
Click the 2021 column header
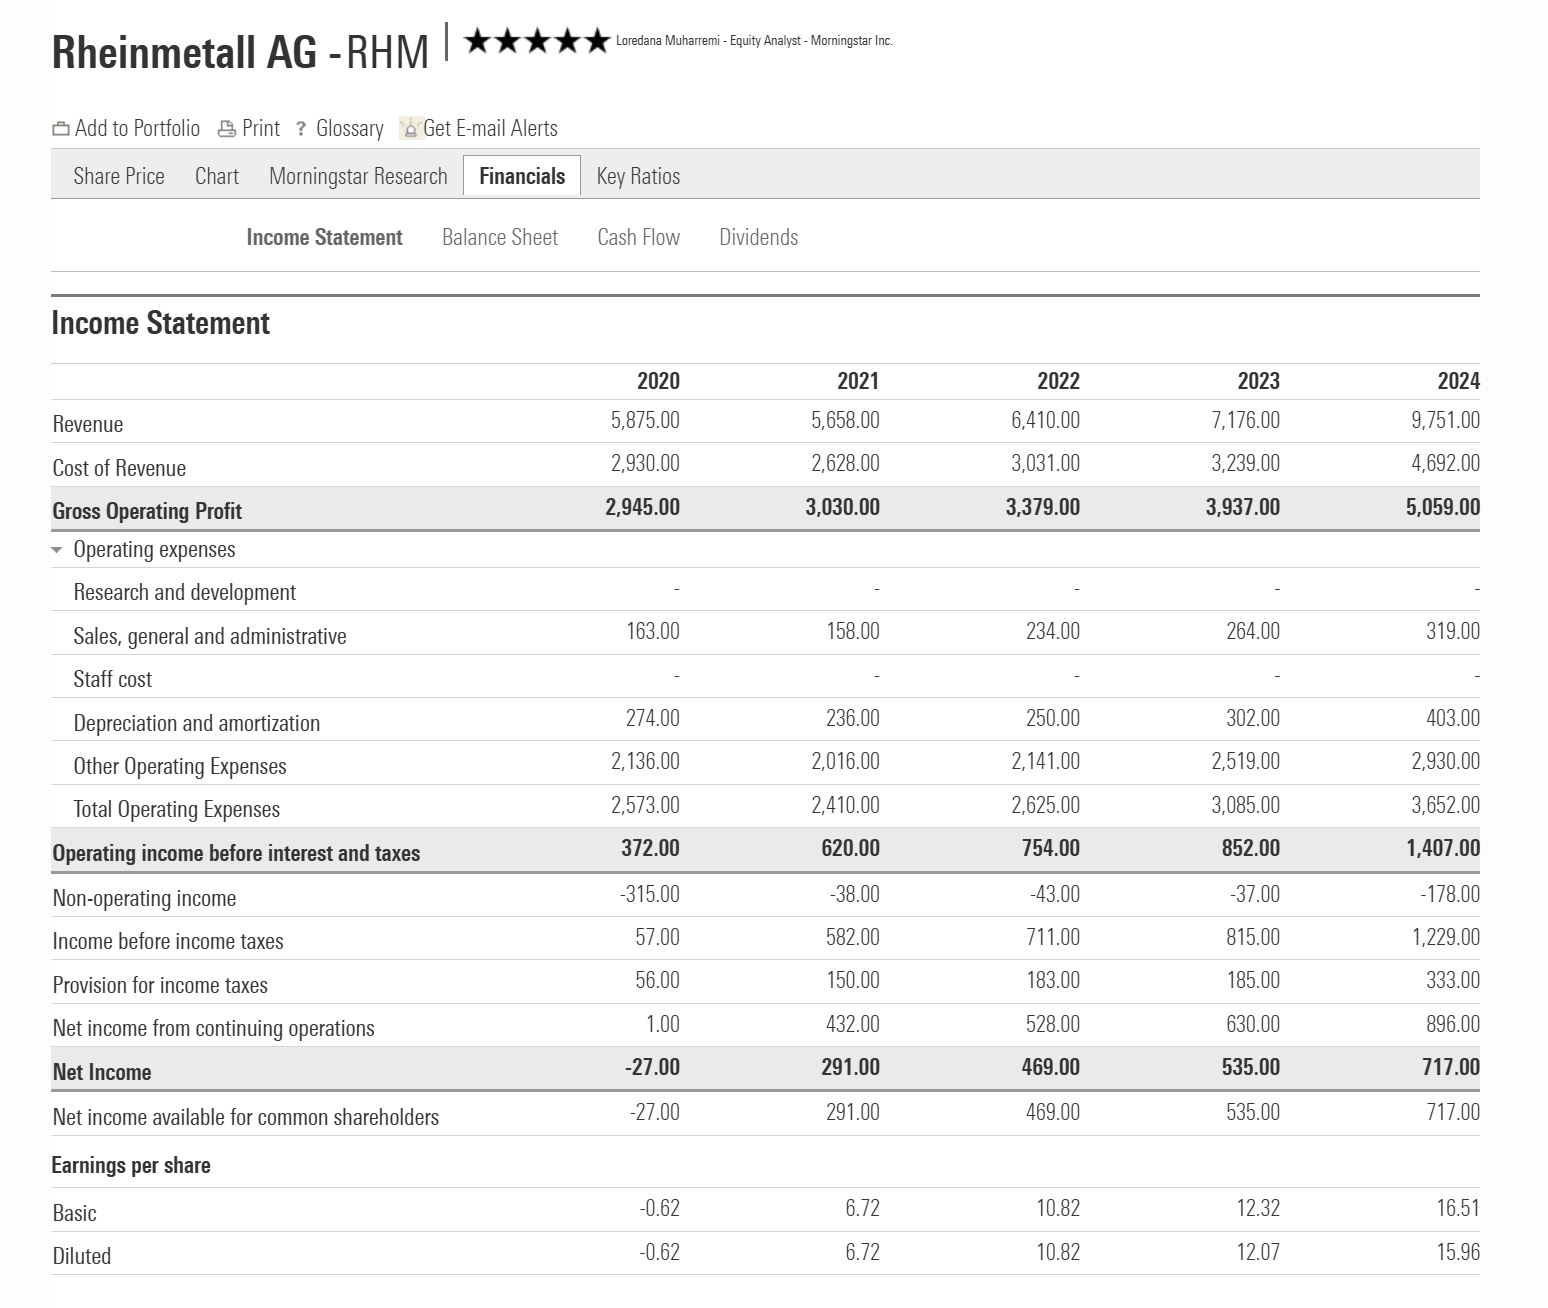858,381
